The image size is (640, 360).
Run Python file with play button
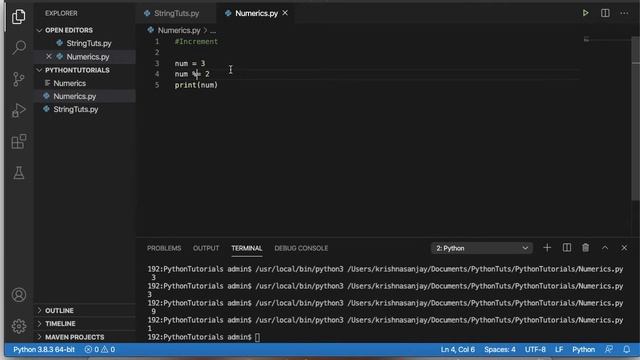[x=585, y=13]
